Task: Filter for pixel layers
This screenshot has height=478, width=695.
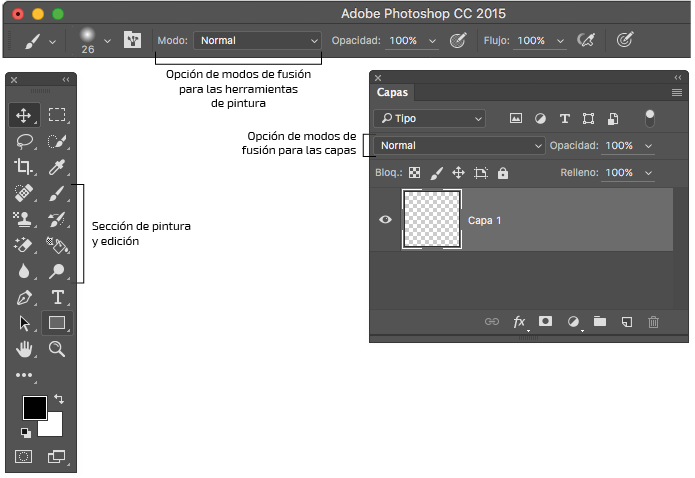Action: coord(515,118)
